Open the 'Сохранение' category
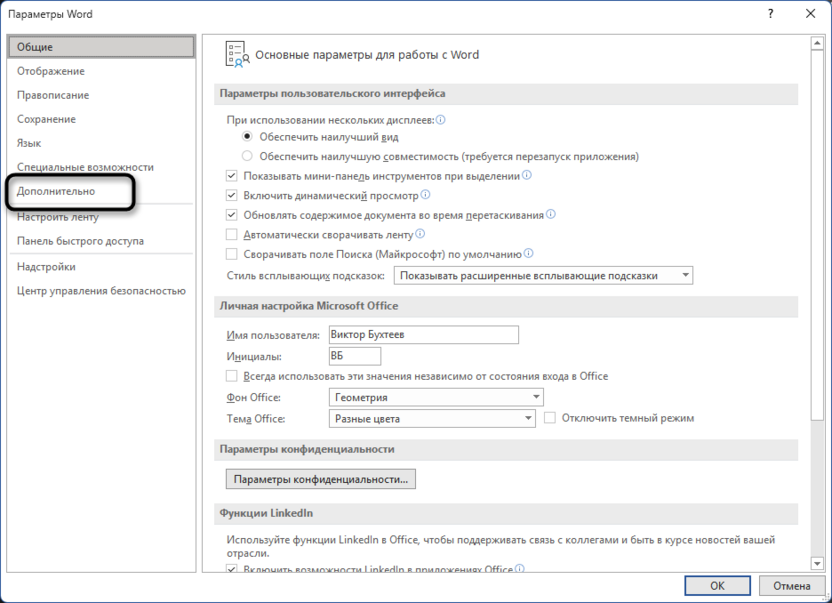Image resolution: width=832 pixels, height=603 pixels. (101, 119)
